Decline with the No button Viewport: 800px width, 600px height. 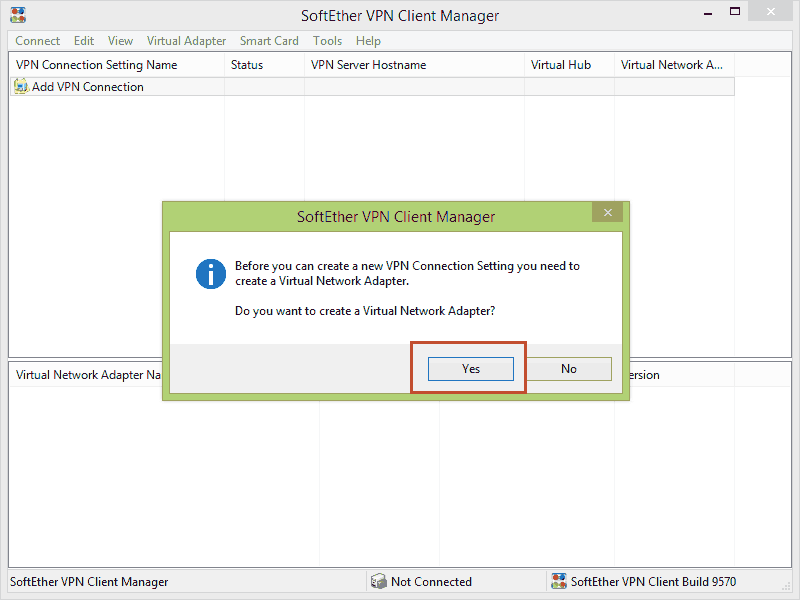point(569,369)
